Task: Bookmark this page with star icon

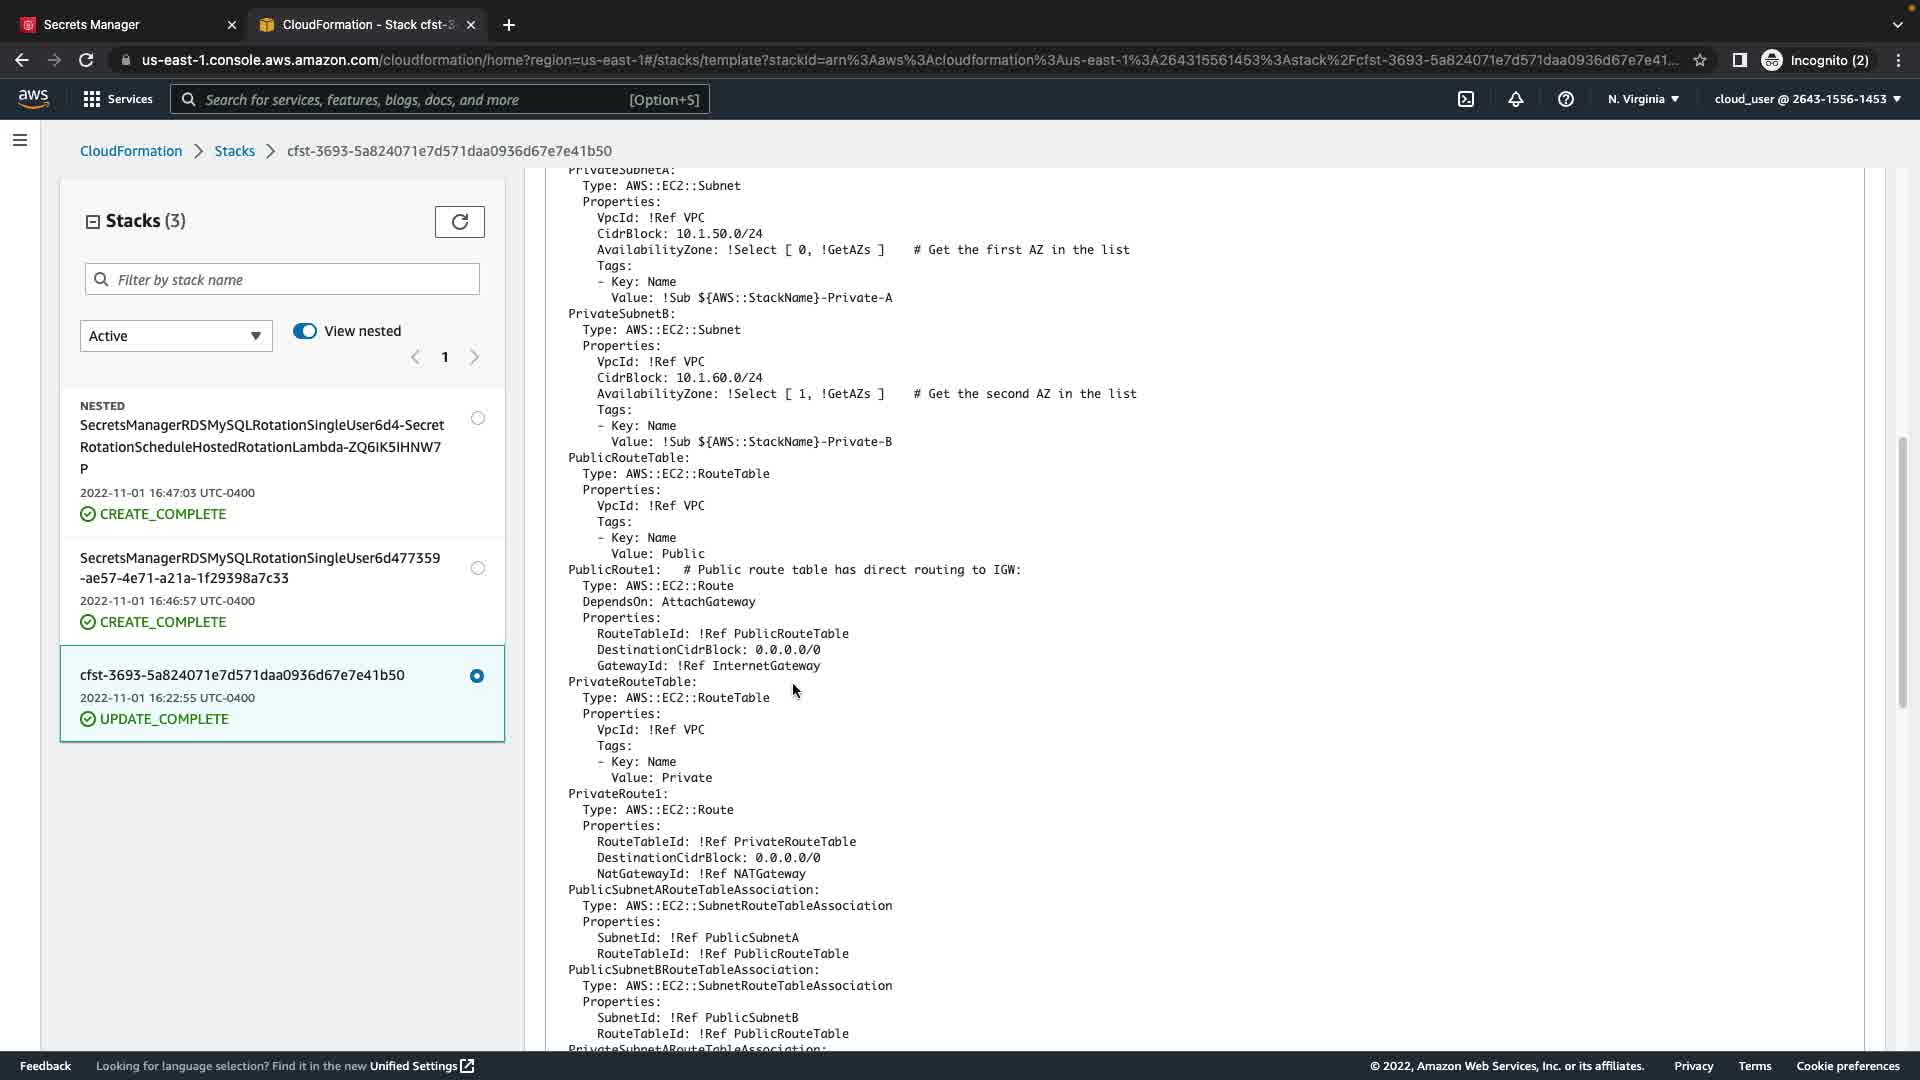Action: coord(1699,60)
